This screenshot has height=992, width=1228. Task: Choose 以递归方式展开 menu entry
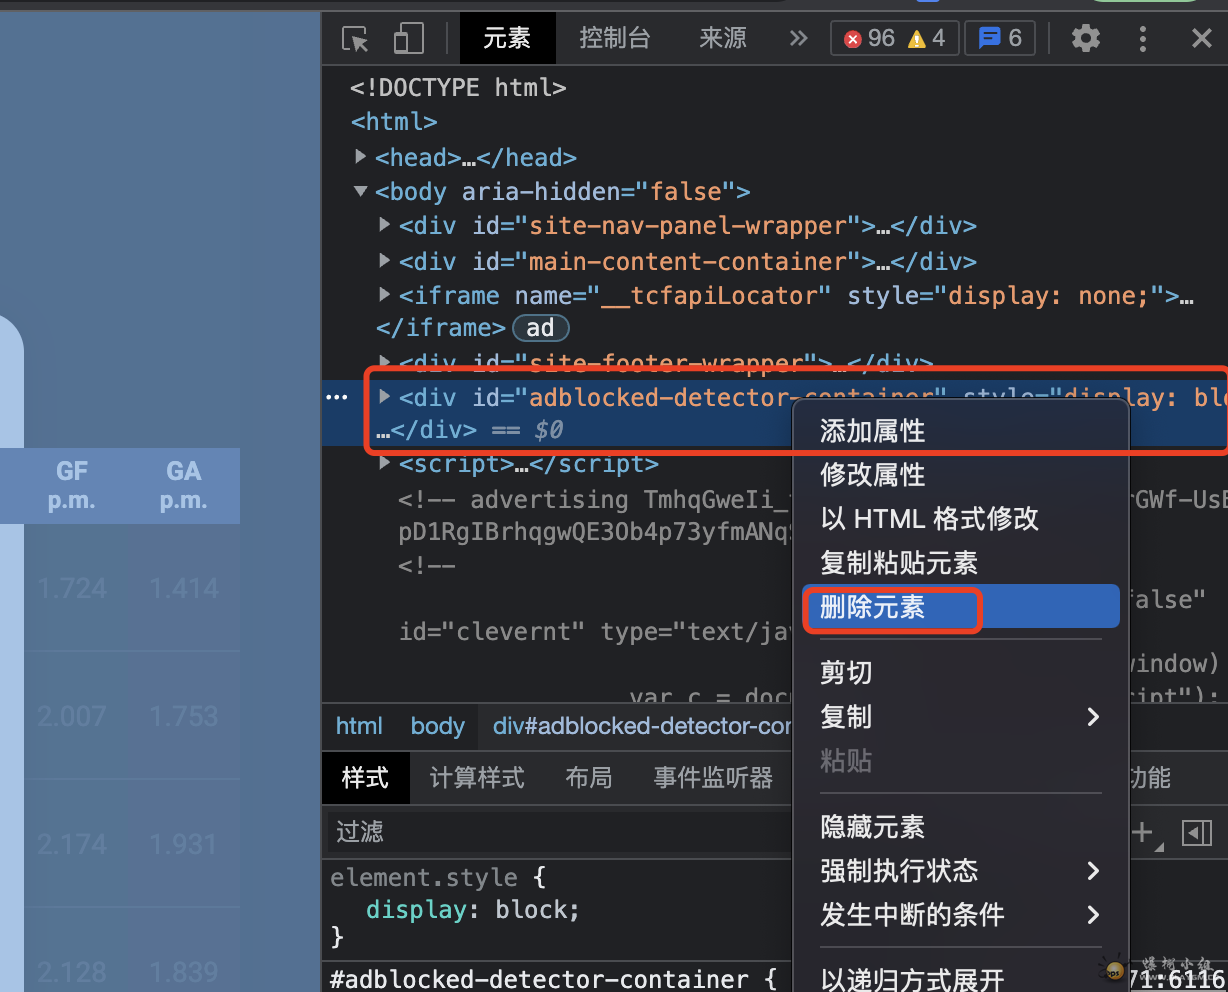(912, 981)
